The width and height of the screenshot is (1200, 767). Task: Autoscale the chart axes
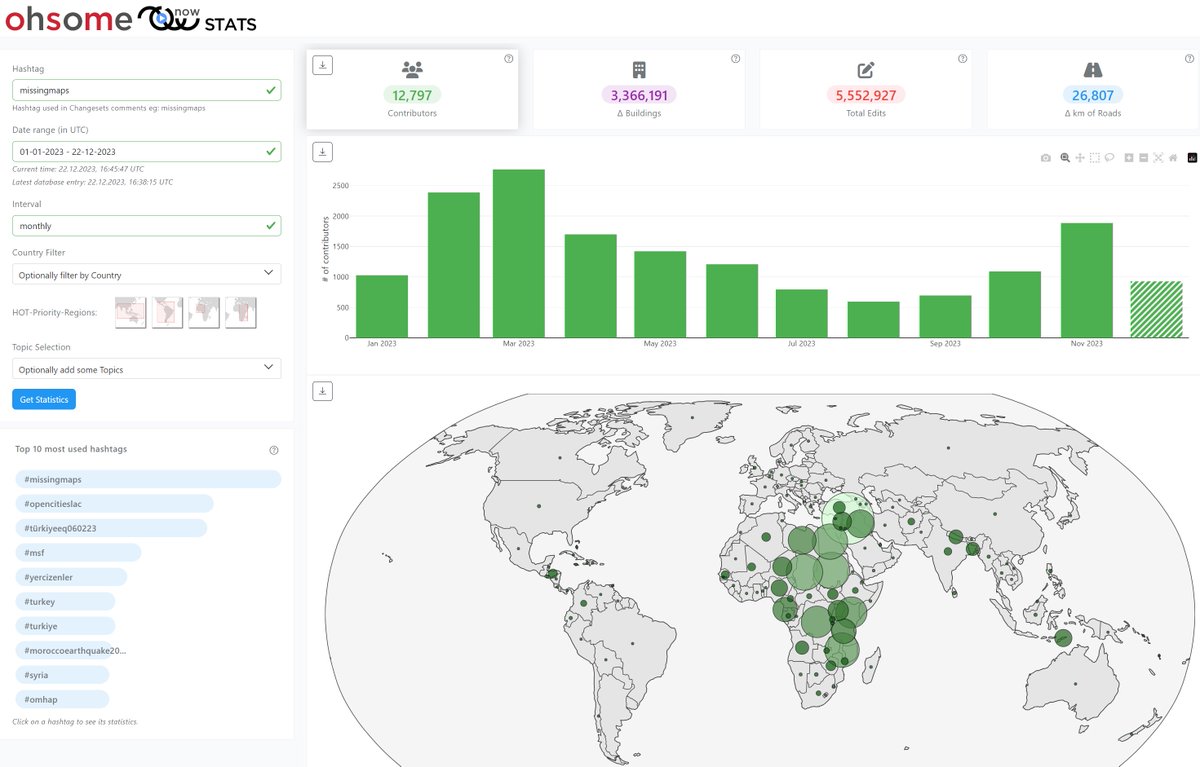[x=1158, y=158]
